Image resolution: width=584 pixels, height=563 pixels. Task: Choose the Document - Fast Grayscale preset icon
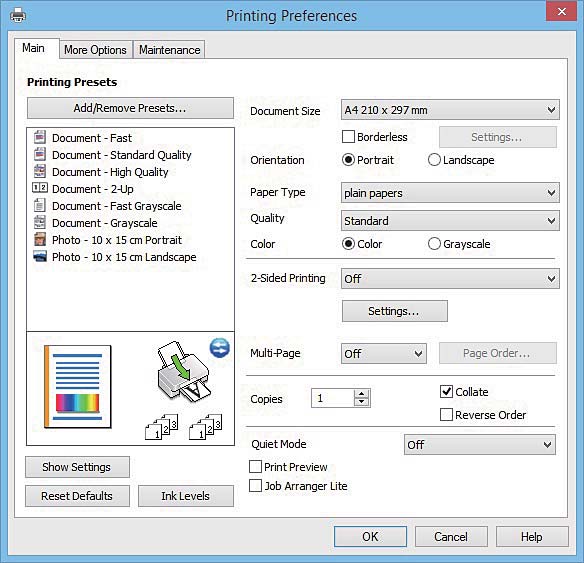(x=40, y=205)
